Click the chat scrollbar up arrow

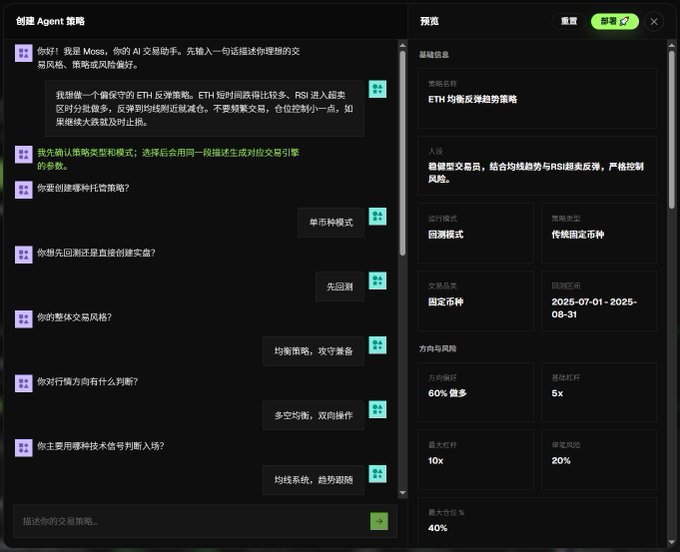tap(402, 45)
